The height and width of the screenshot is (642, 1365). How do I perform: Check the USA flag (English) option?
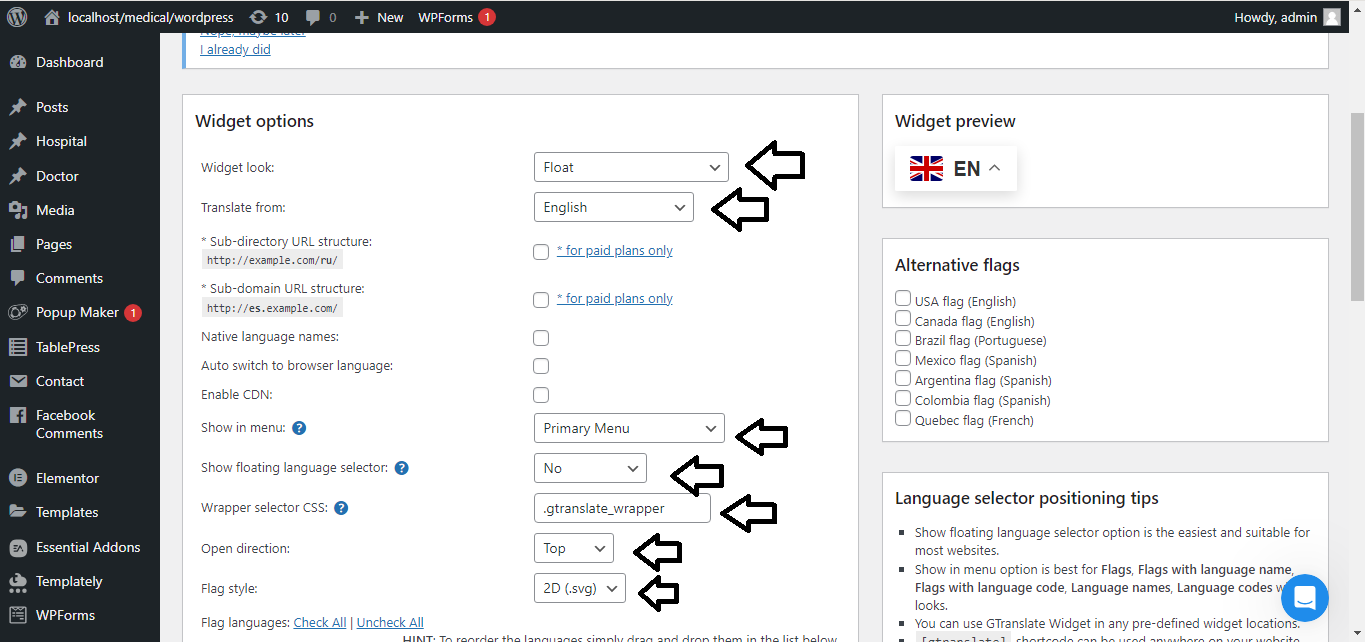click(903, 299)
